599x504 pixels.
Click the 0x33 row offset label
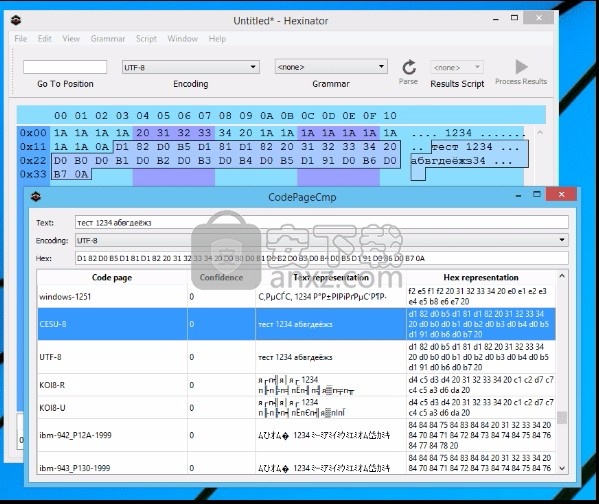pyautogui.click(x=33, y=174)
